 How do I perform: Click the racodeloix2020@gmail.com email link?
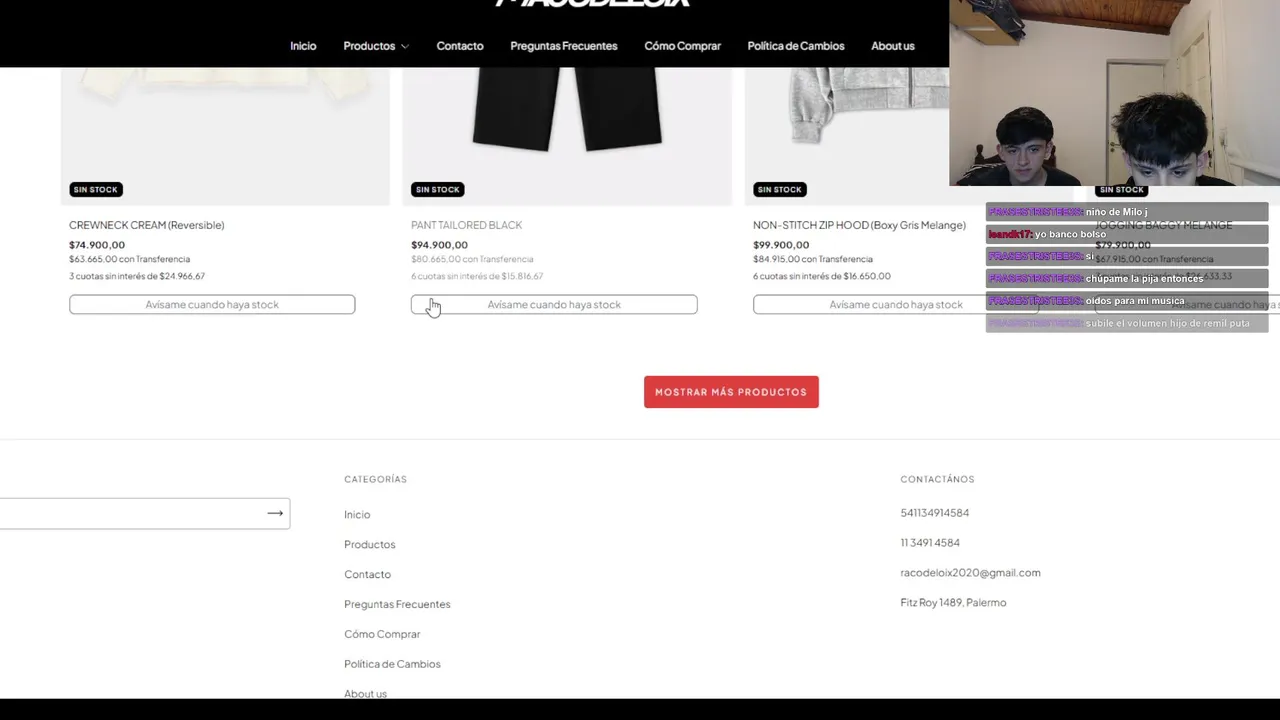click(970, 573)
